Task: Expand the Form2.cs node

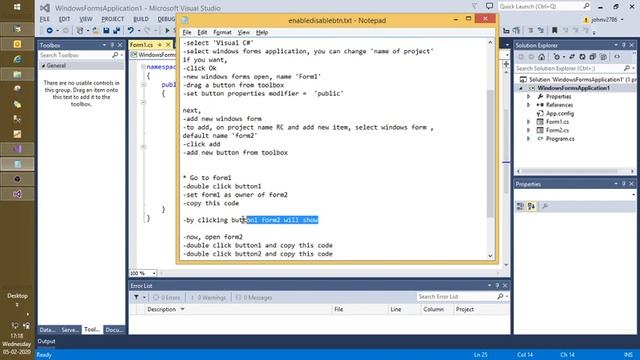Action: point(529,130)
